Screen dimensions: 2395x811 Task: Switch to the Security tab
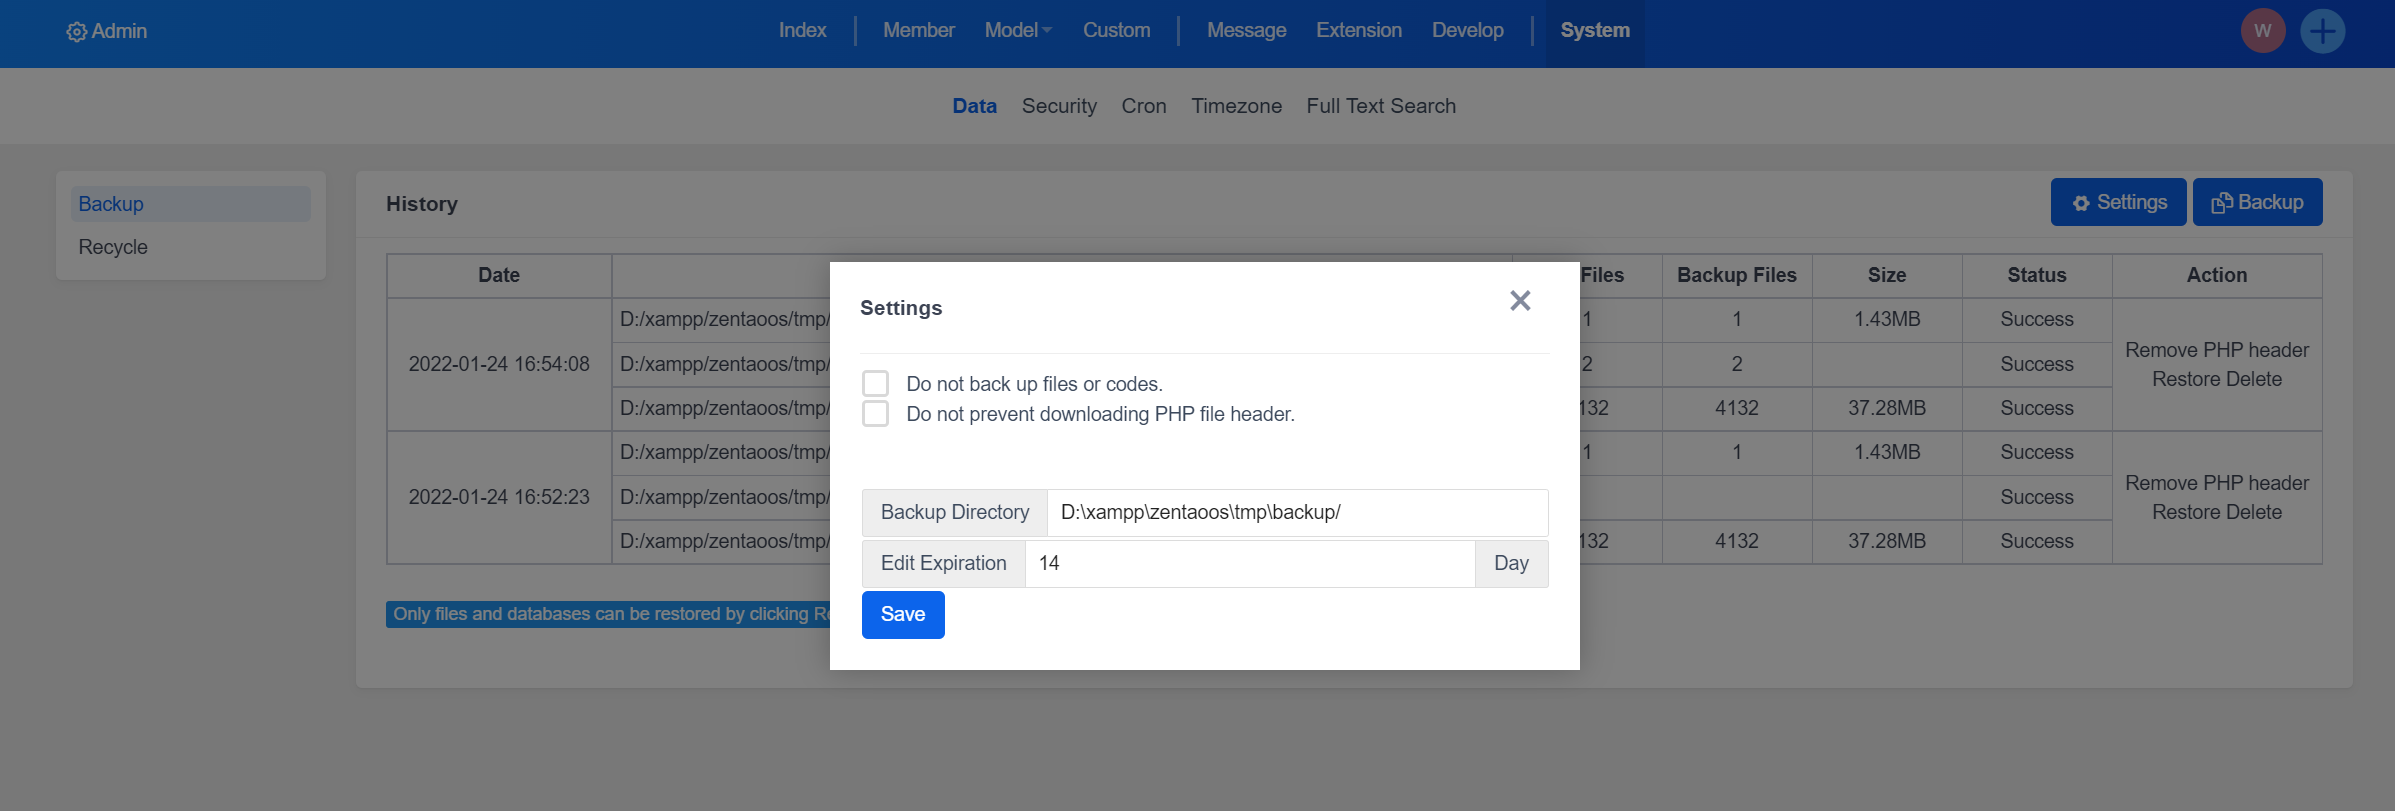[1058, 106]
